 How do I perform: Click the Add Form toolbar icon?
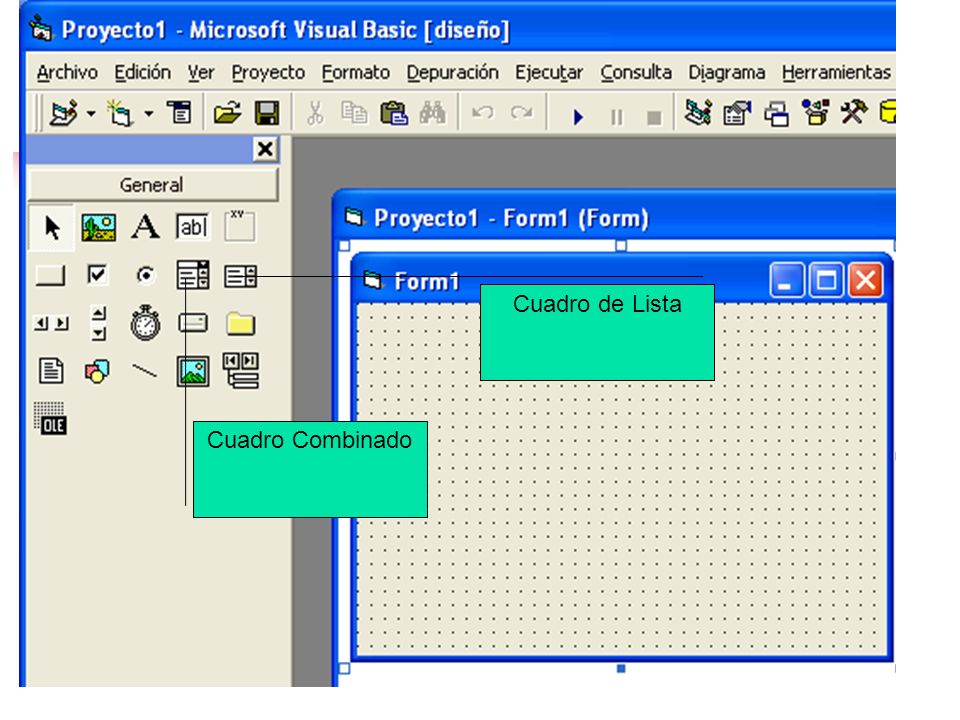119,113
